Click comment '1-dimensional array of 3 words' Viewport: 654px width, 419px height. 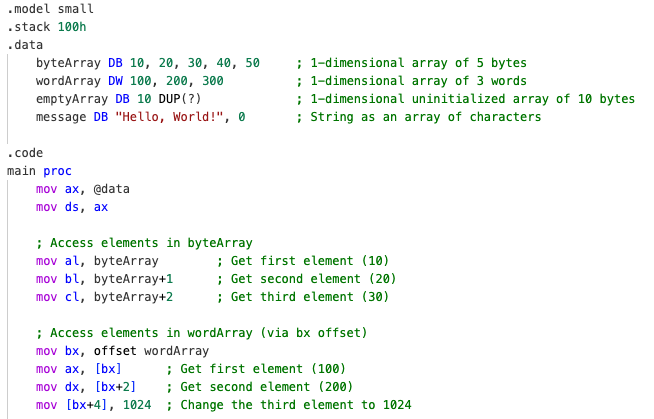(418, 81)
